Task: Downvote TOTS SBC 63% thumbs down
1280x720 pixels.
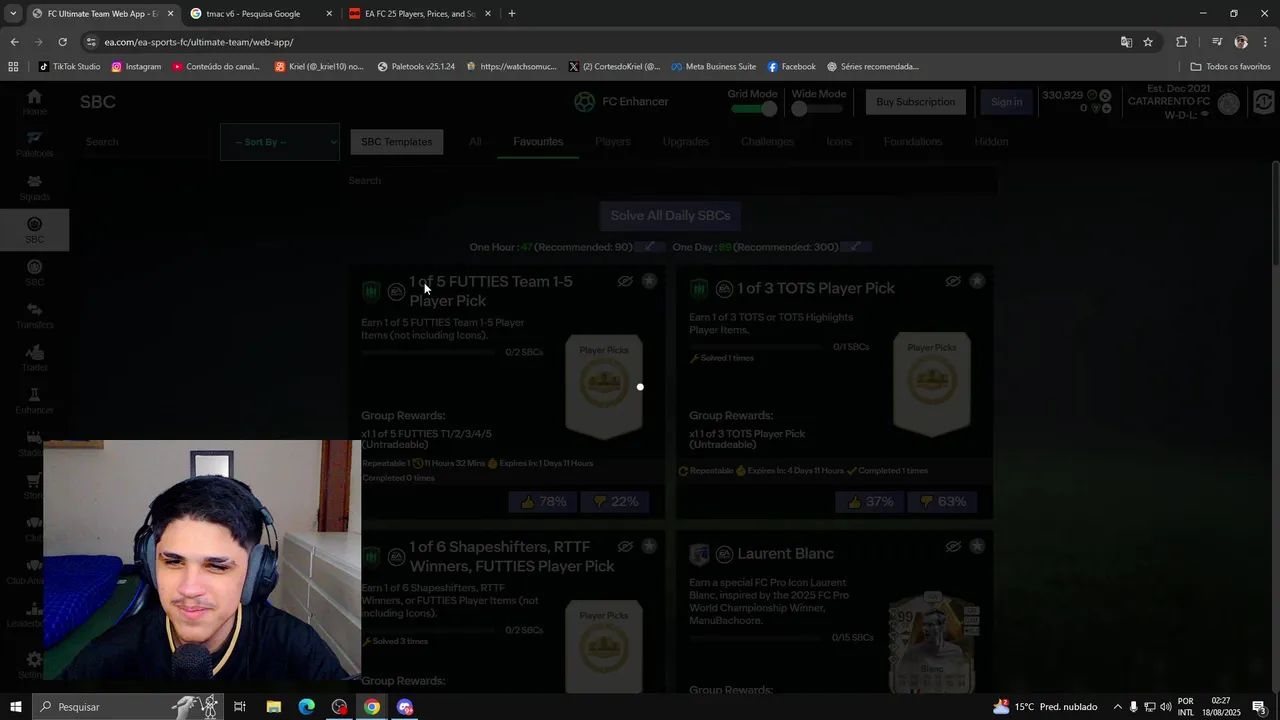Action: pos(944,502)
